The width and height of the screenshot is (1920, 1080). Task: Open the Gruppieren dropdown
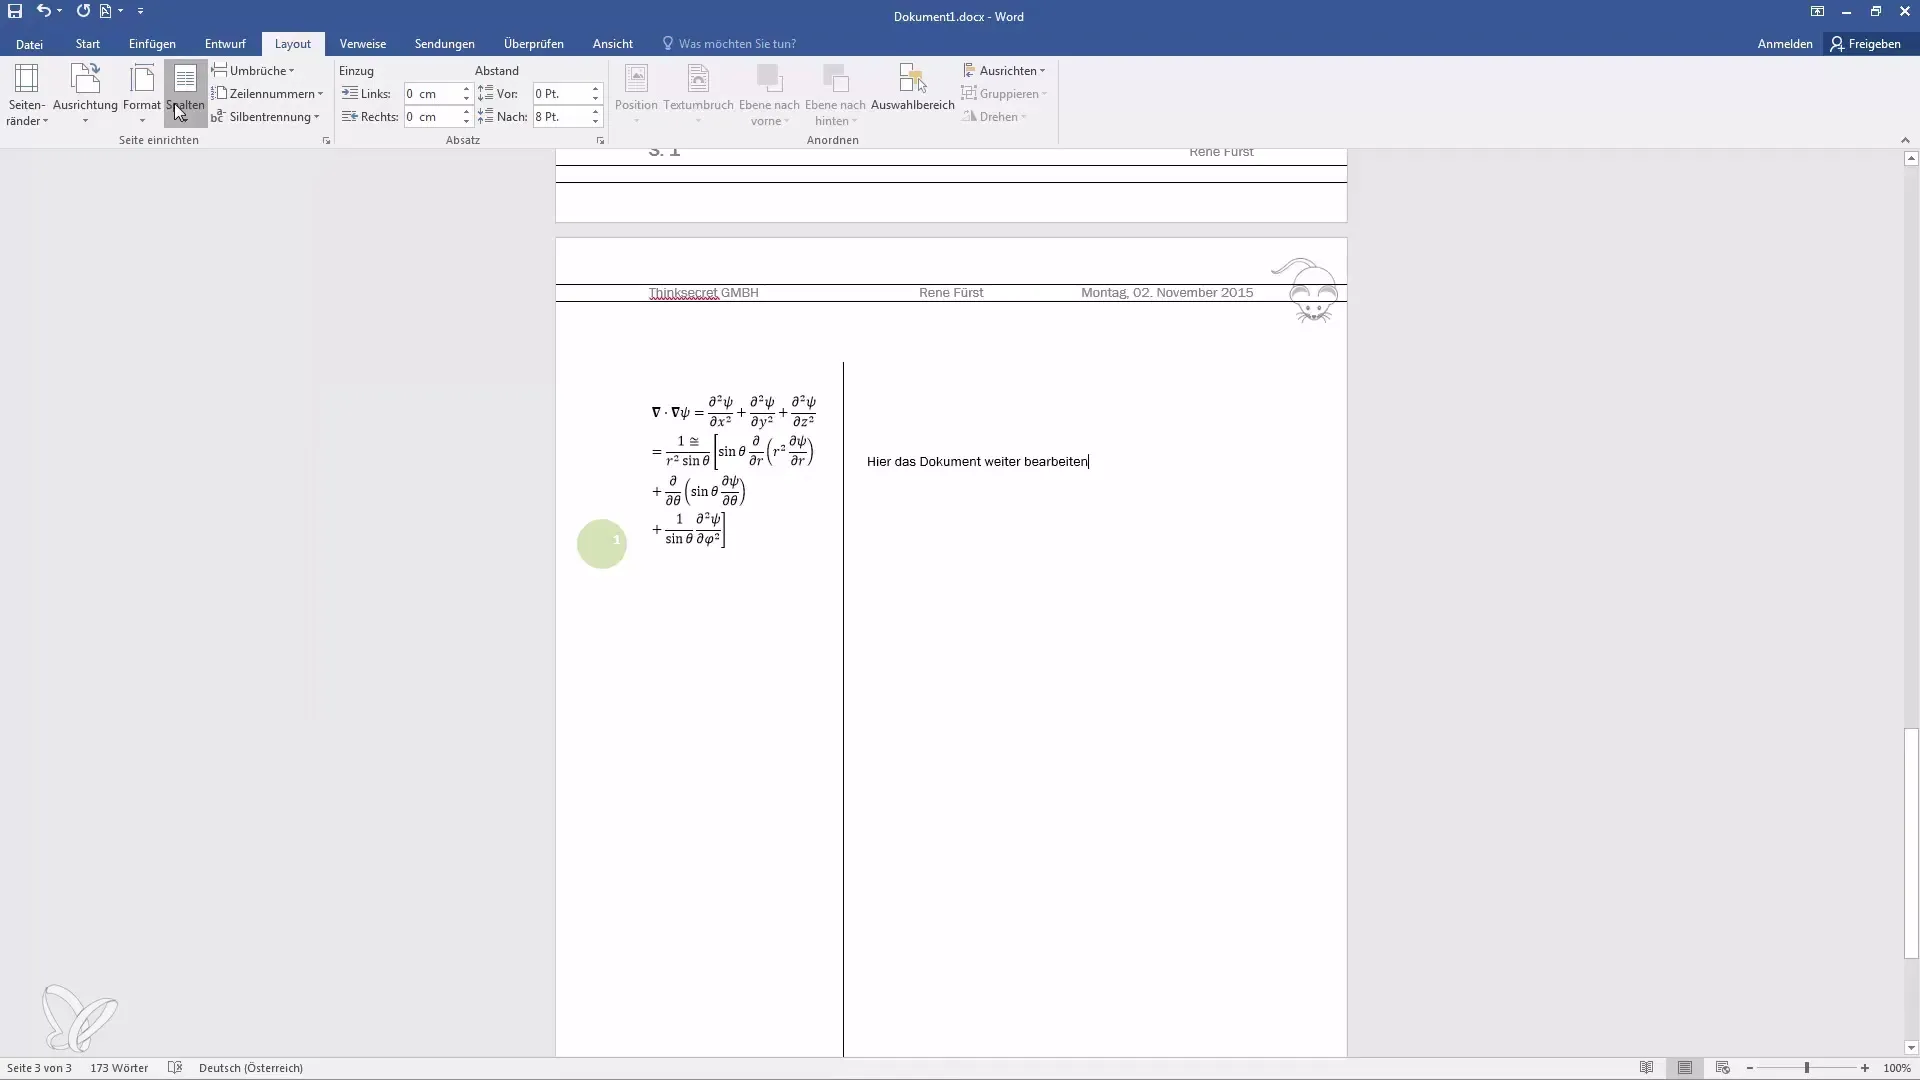pos(1004,94)
